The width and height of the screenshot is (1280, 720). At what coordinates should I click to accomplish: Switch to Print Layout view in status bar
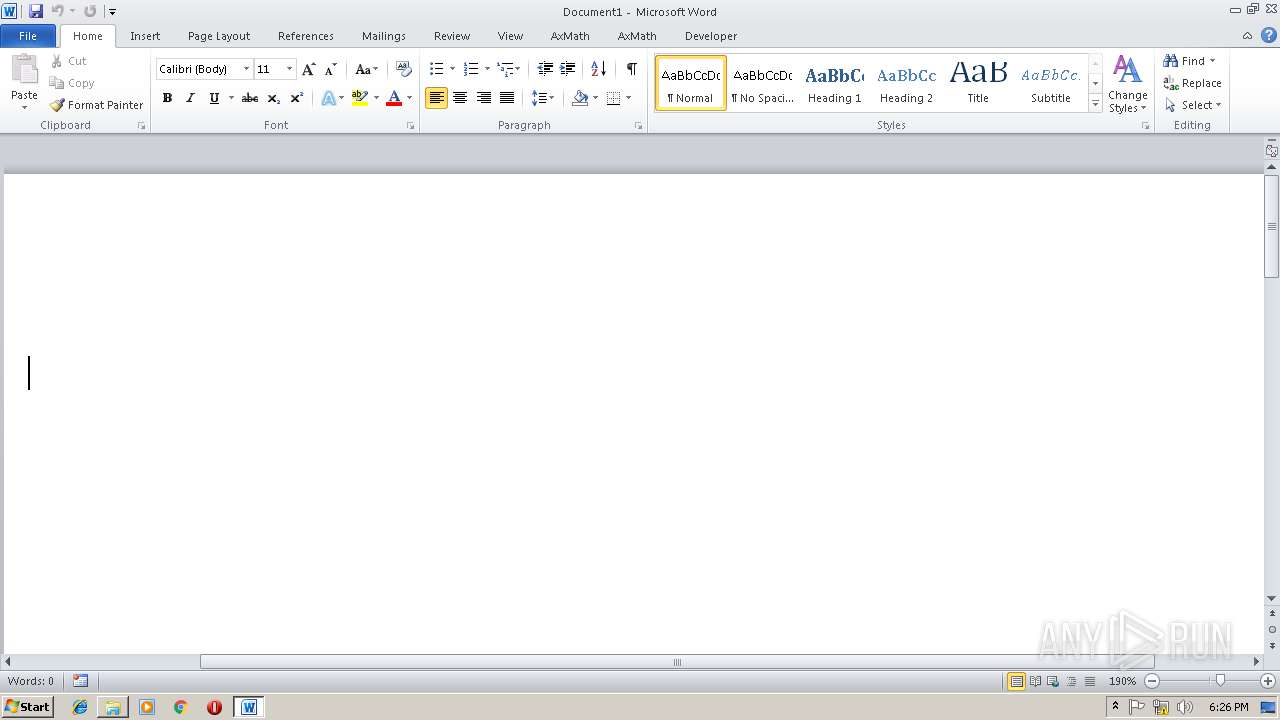click(x=1016, y=681)
